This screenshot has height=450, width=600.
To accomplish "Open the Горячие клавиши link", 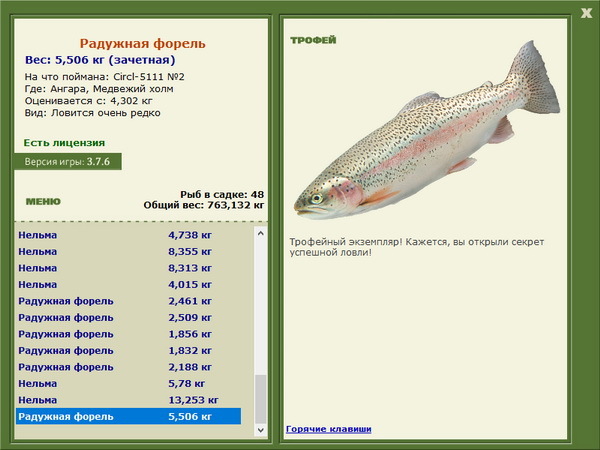I will click(328, 429).
